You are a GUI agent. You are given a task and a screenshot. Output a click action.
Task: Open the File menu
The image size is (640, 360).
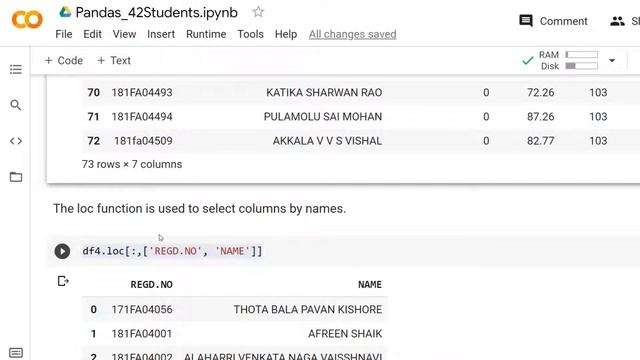pos(64,34)
